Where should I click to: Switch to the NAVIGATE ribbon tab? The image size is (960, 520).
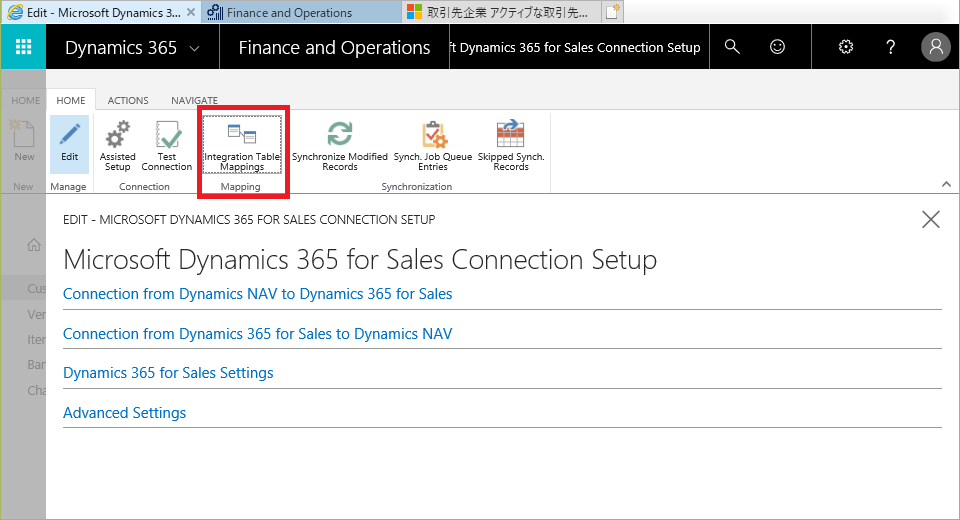[x=194, y=100]
